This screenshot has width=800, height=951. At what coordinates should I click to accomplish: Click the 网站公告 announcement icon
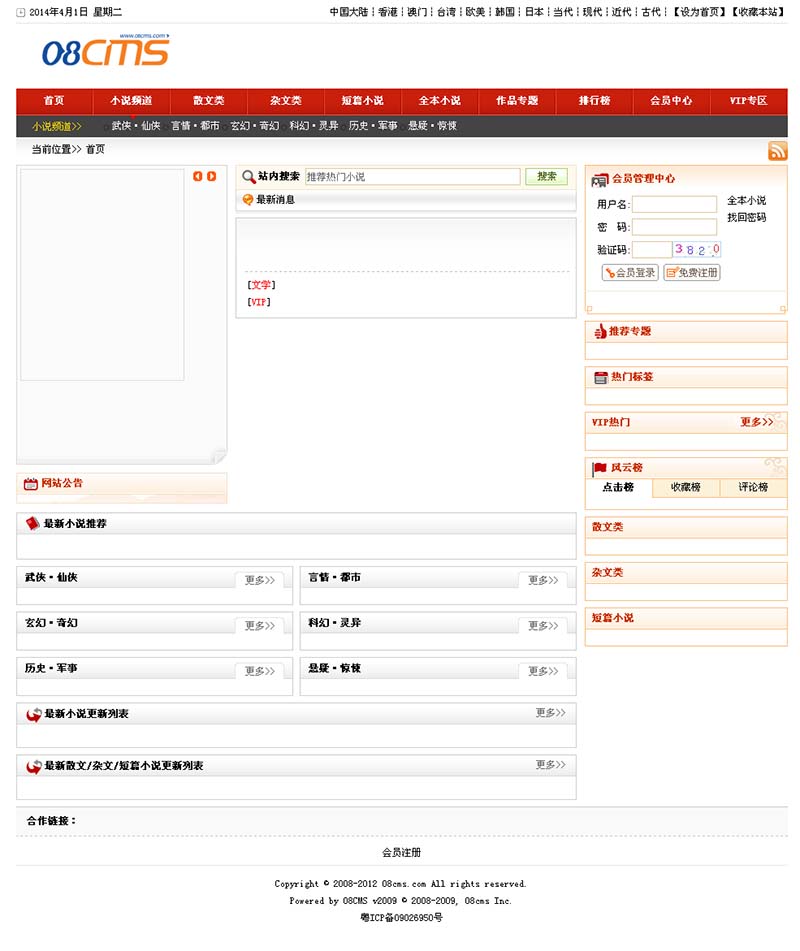pos(29,483)
